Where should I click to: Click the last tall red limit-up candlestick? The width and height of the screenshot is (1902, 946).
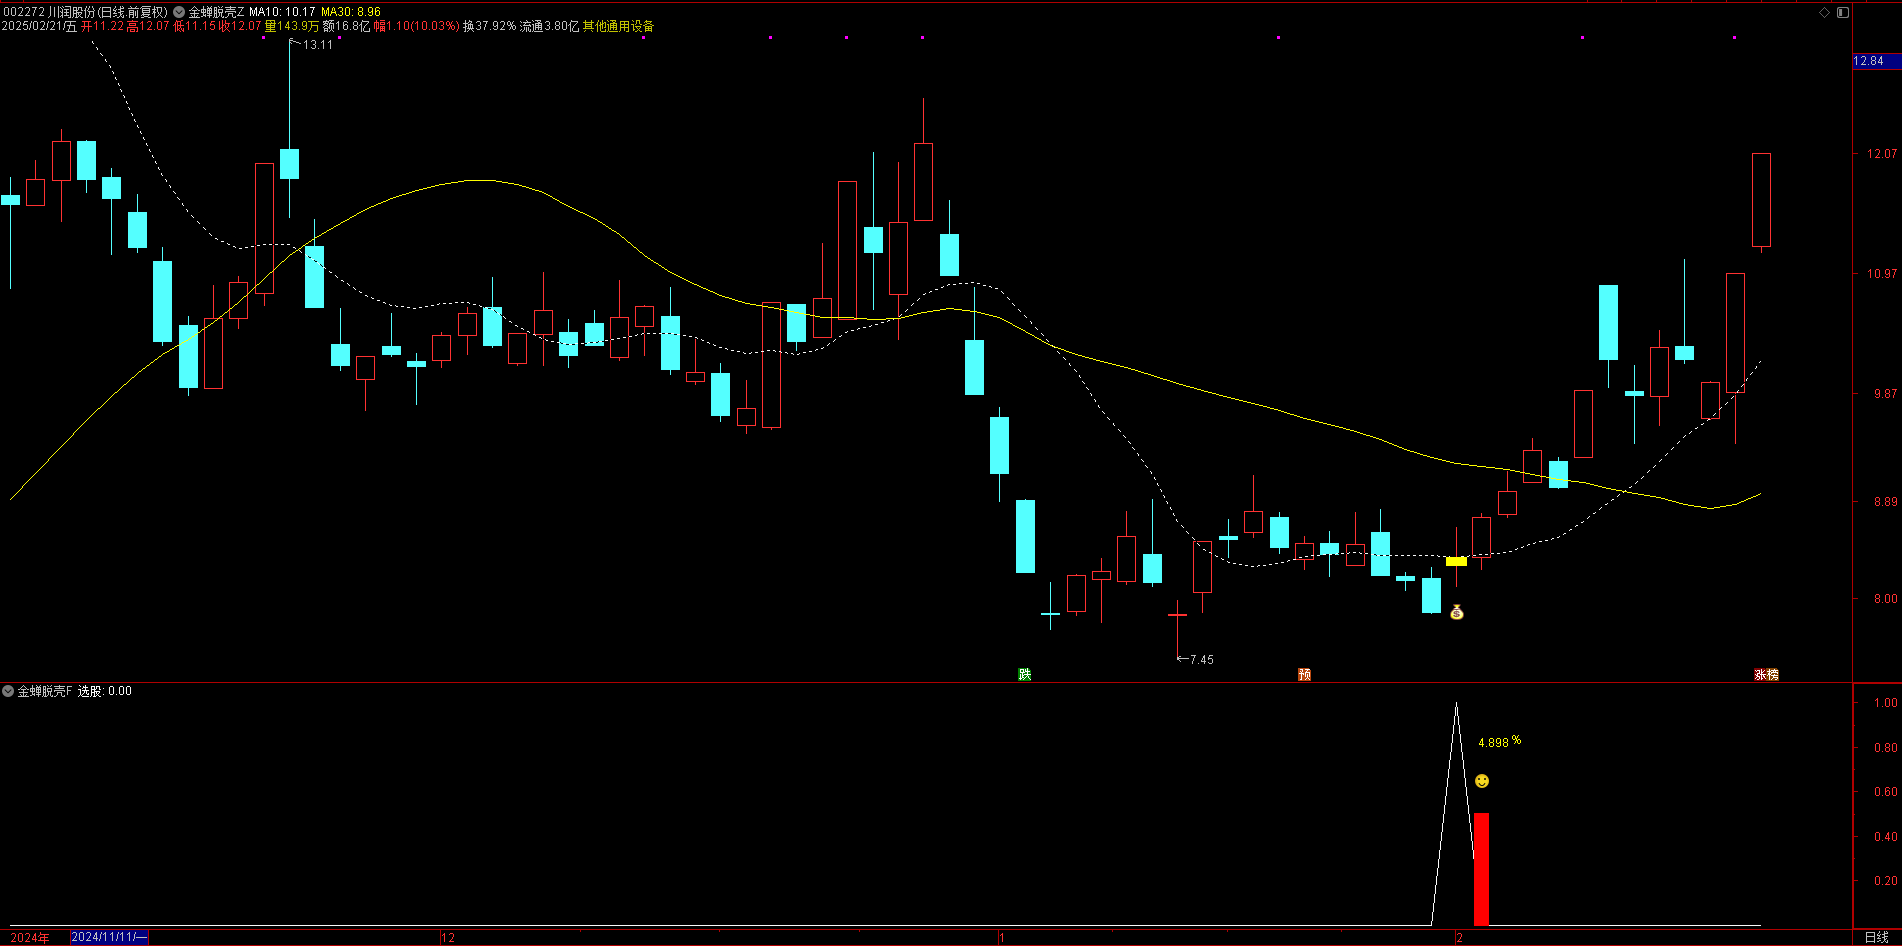1761,200
